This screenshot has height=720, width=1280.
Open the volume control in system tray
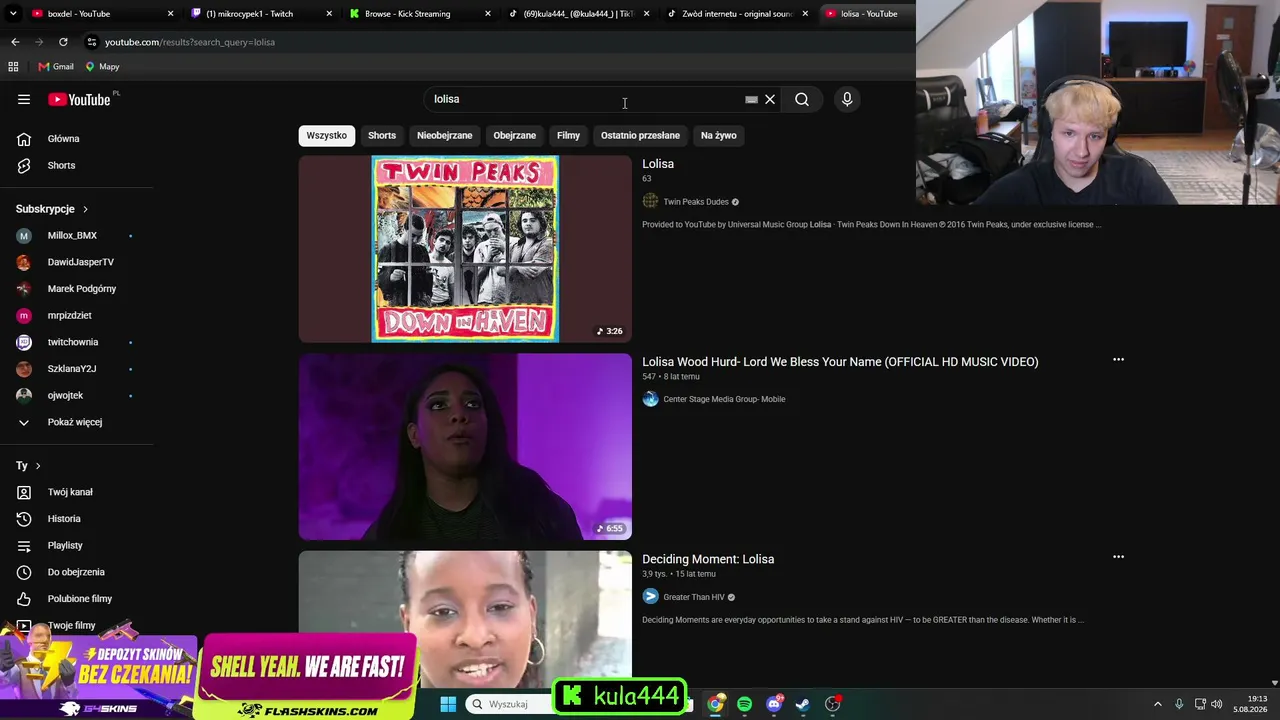click(x=1217, y=704)
